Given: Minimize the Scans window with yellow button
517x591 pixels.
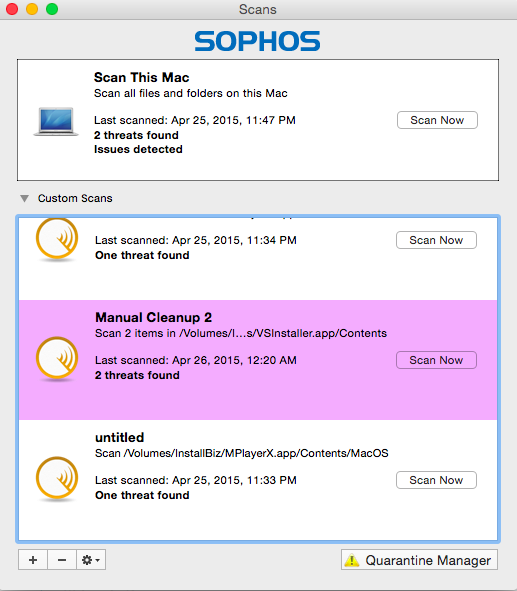Looking at the screenshot, I should pyautogui.click(x=32, y=9).
